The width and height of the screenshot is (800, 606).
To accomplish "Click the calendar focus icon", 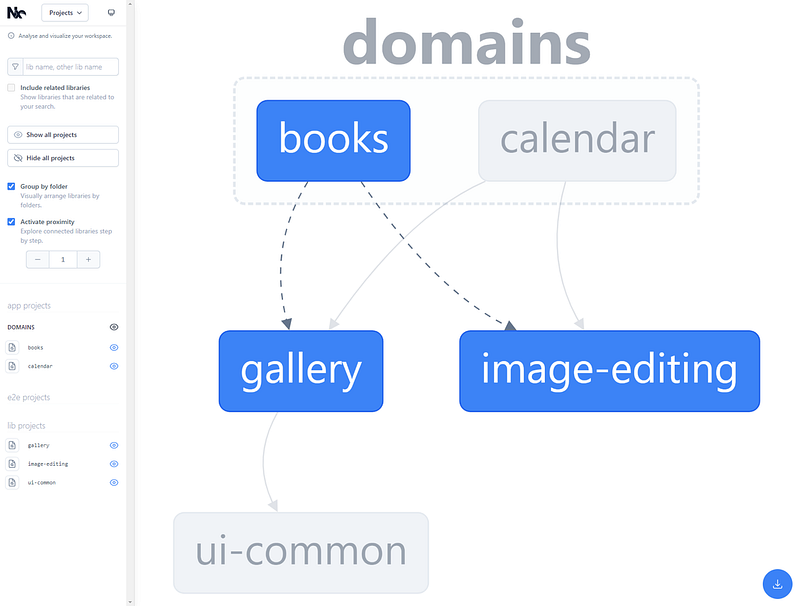I will point(12,366).
